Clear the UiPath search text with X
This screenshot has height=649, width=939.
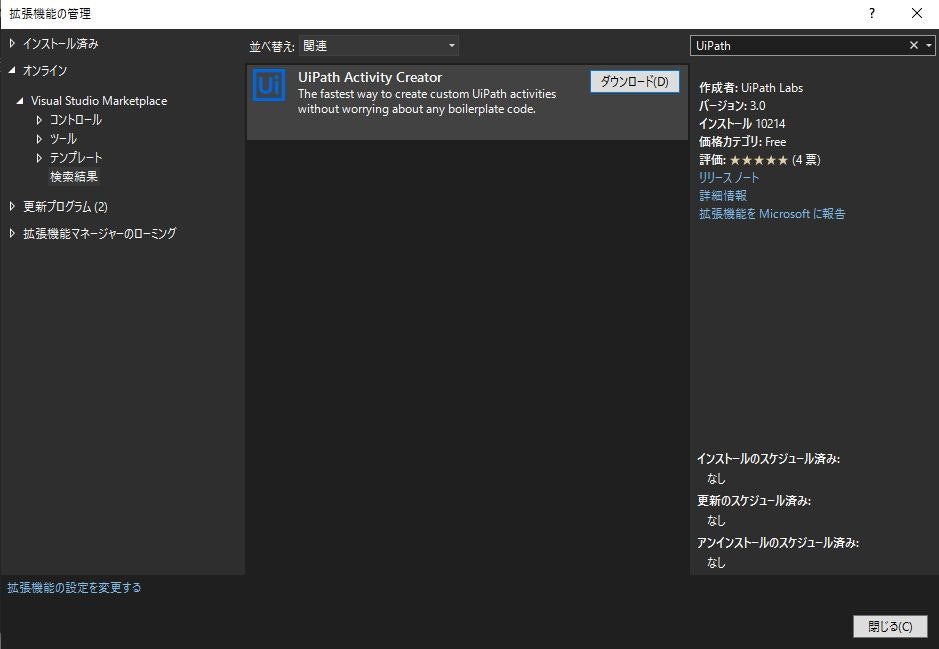(914, 46)
